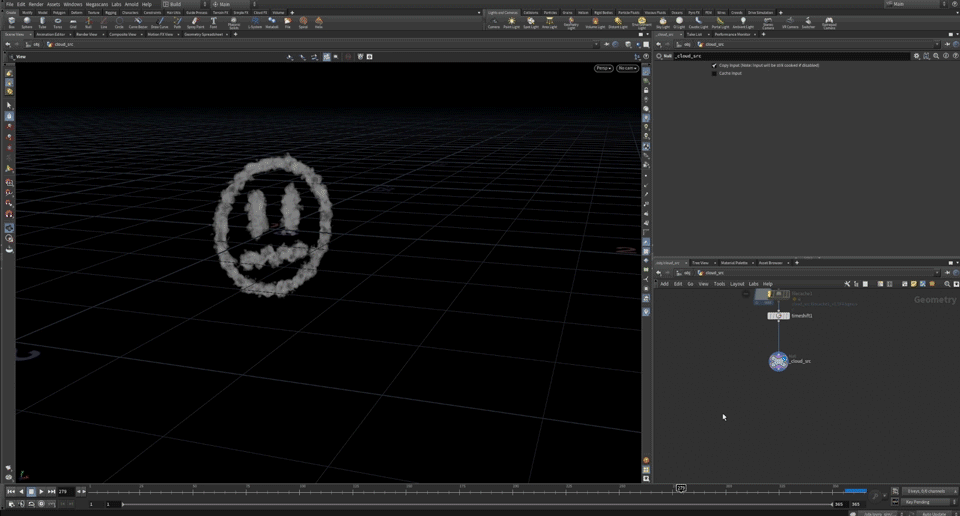This screenshot has height=516, width=960.
Task: Click obj in the viewport path bar
Action: (37, 44)
